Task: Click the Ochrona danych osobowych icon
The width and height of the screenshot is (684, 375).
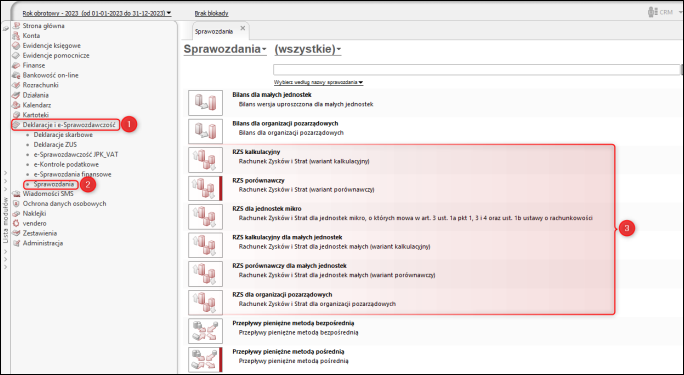Action: (x=17, y=204)
